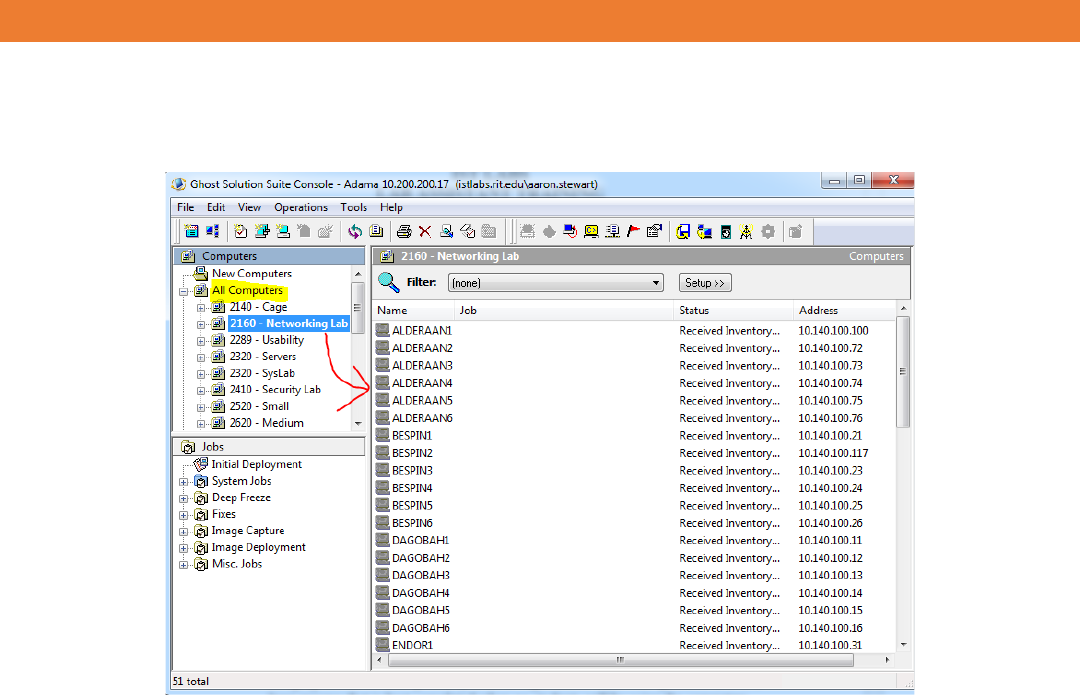Click the Setup >> button
The height and width of the screenshot is (695, 1080).
(705, 282)
